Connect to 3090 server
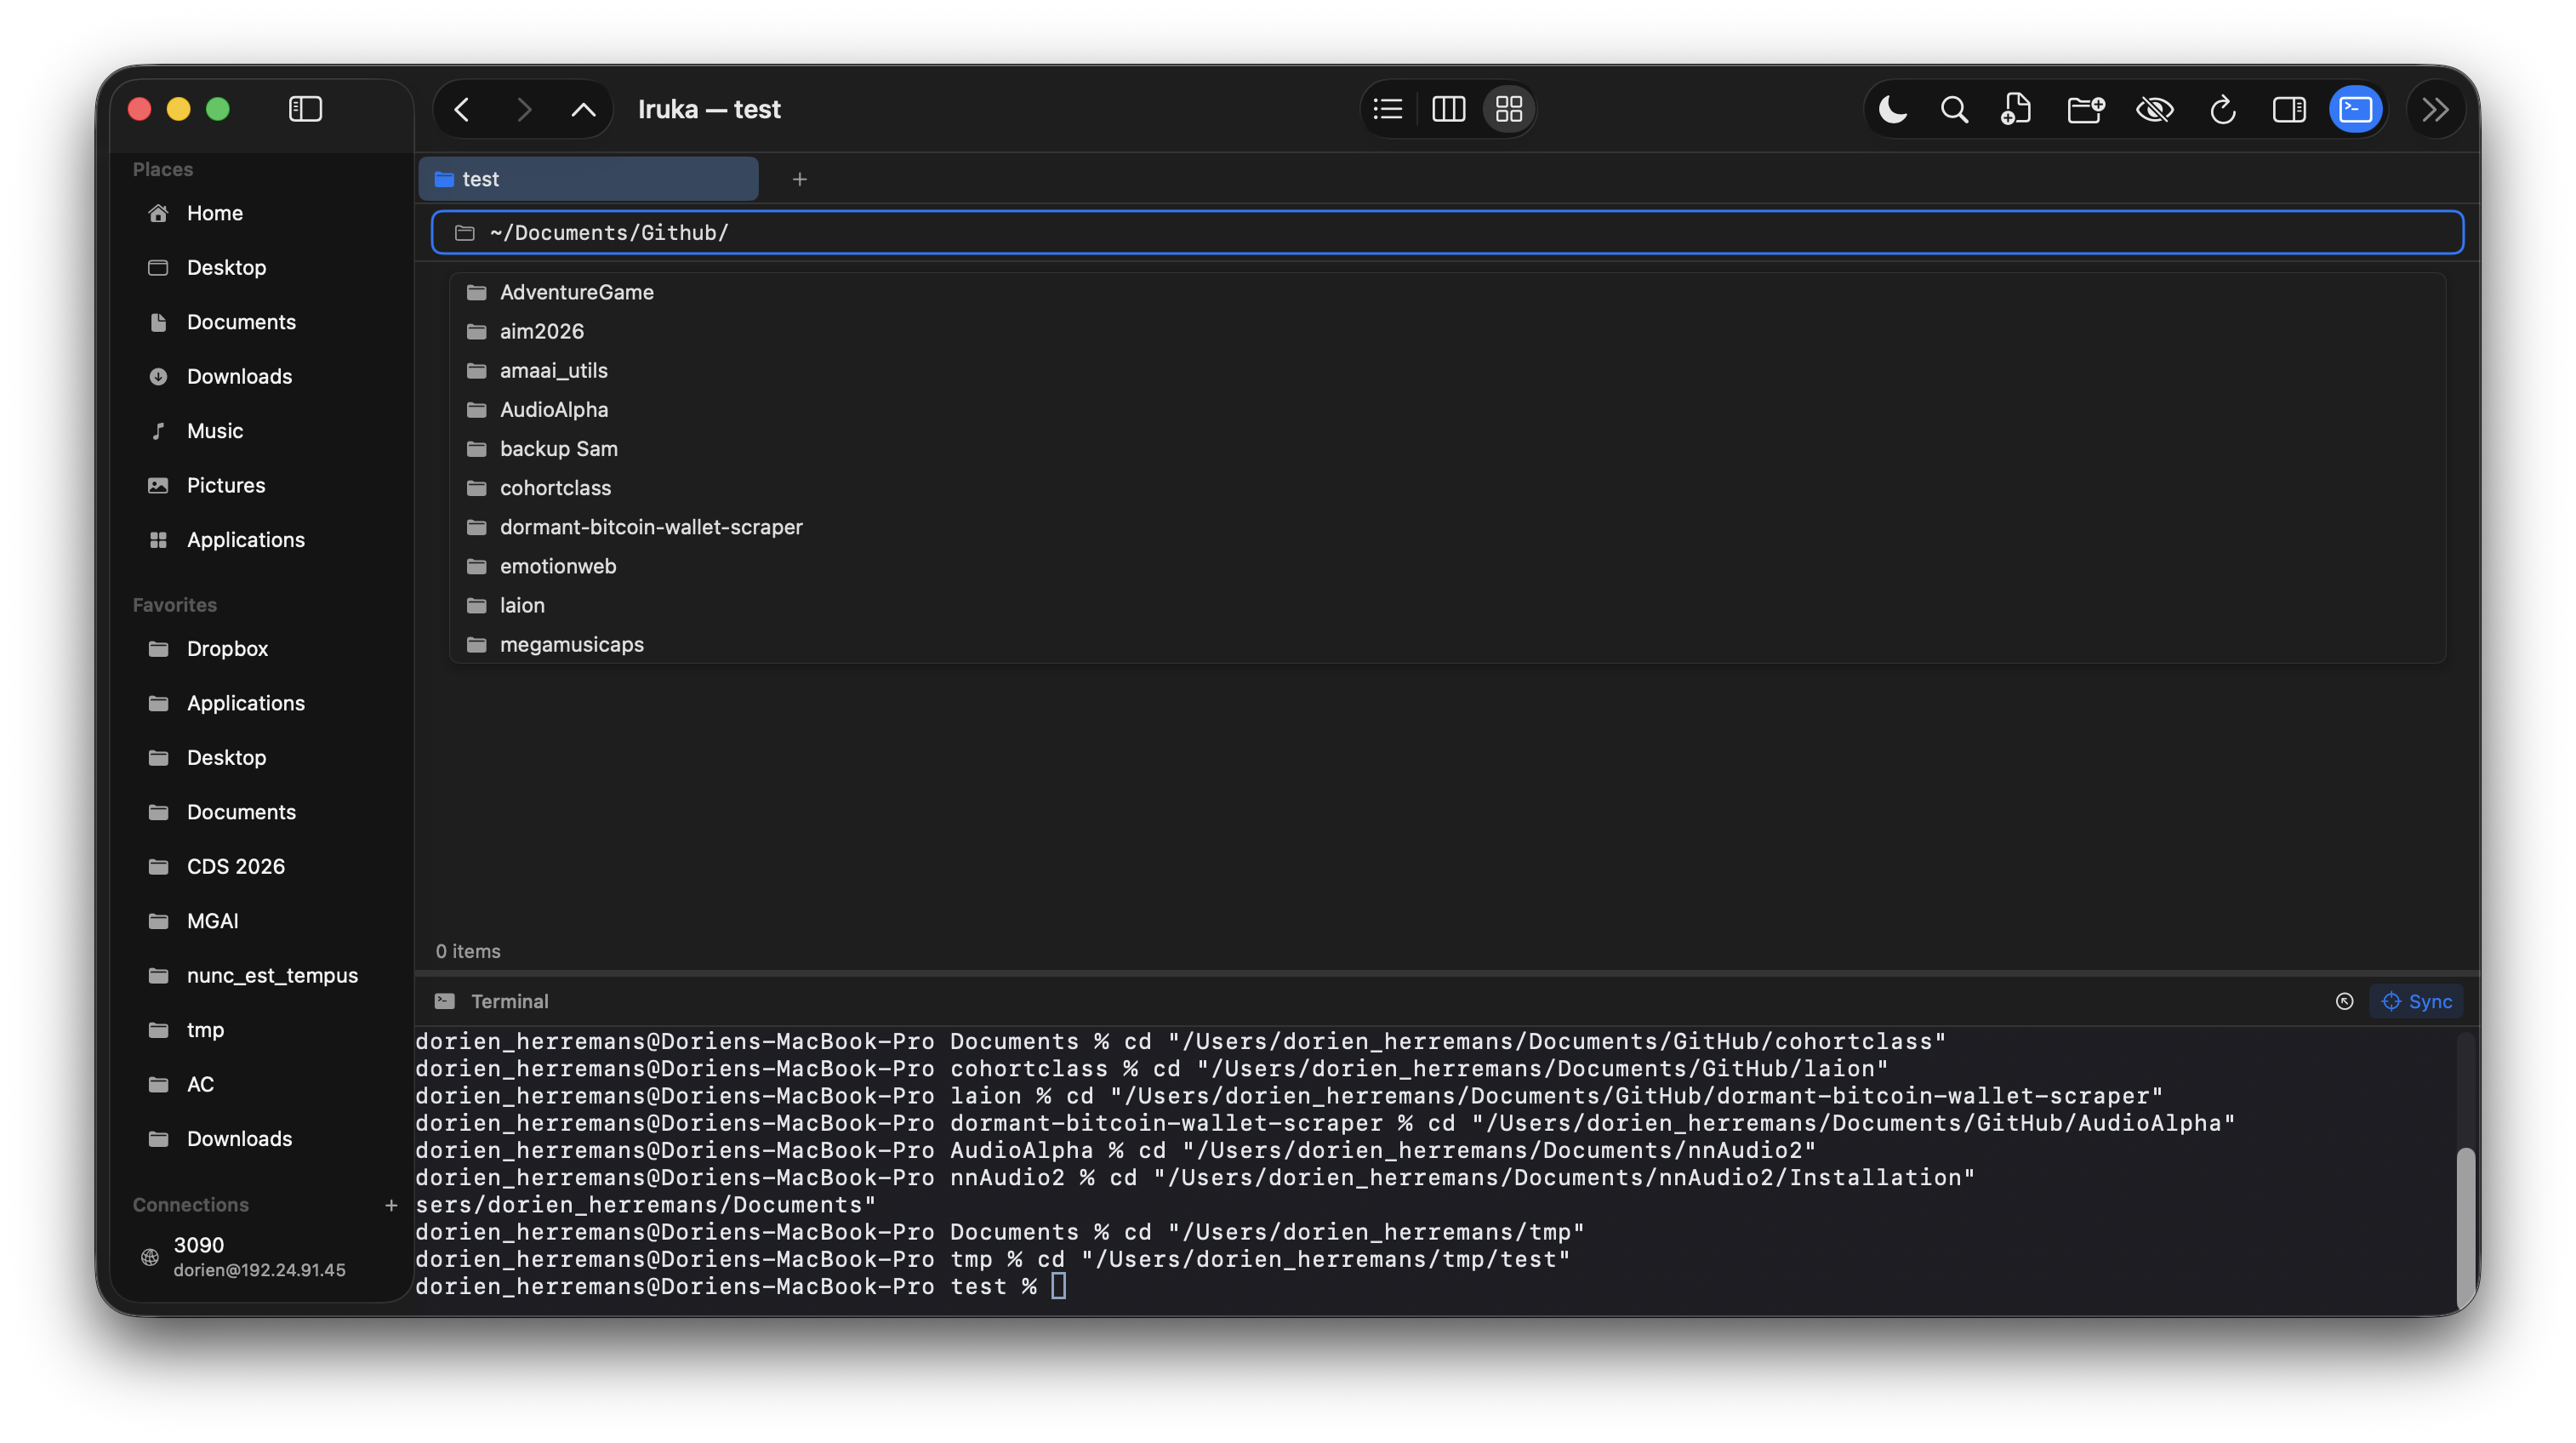The height and width of the screenshot is (1443, 2576). click(262, 1256)
